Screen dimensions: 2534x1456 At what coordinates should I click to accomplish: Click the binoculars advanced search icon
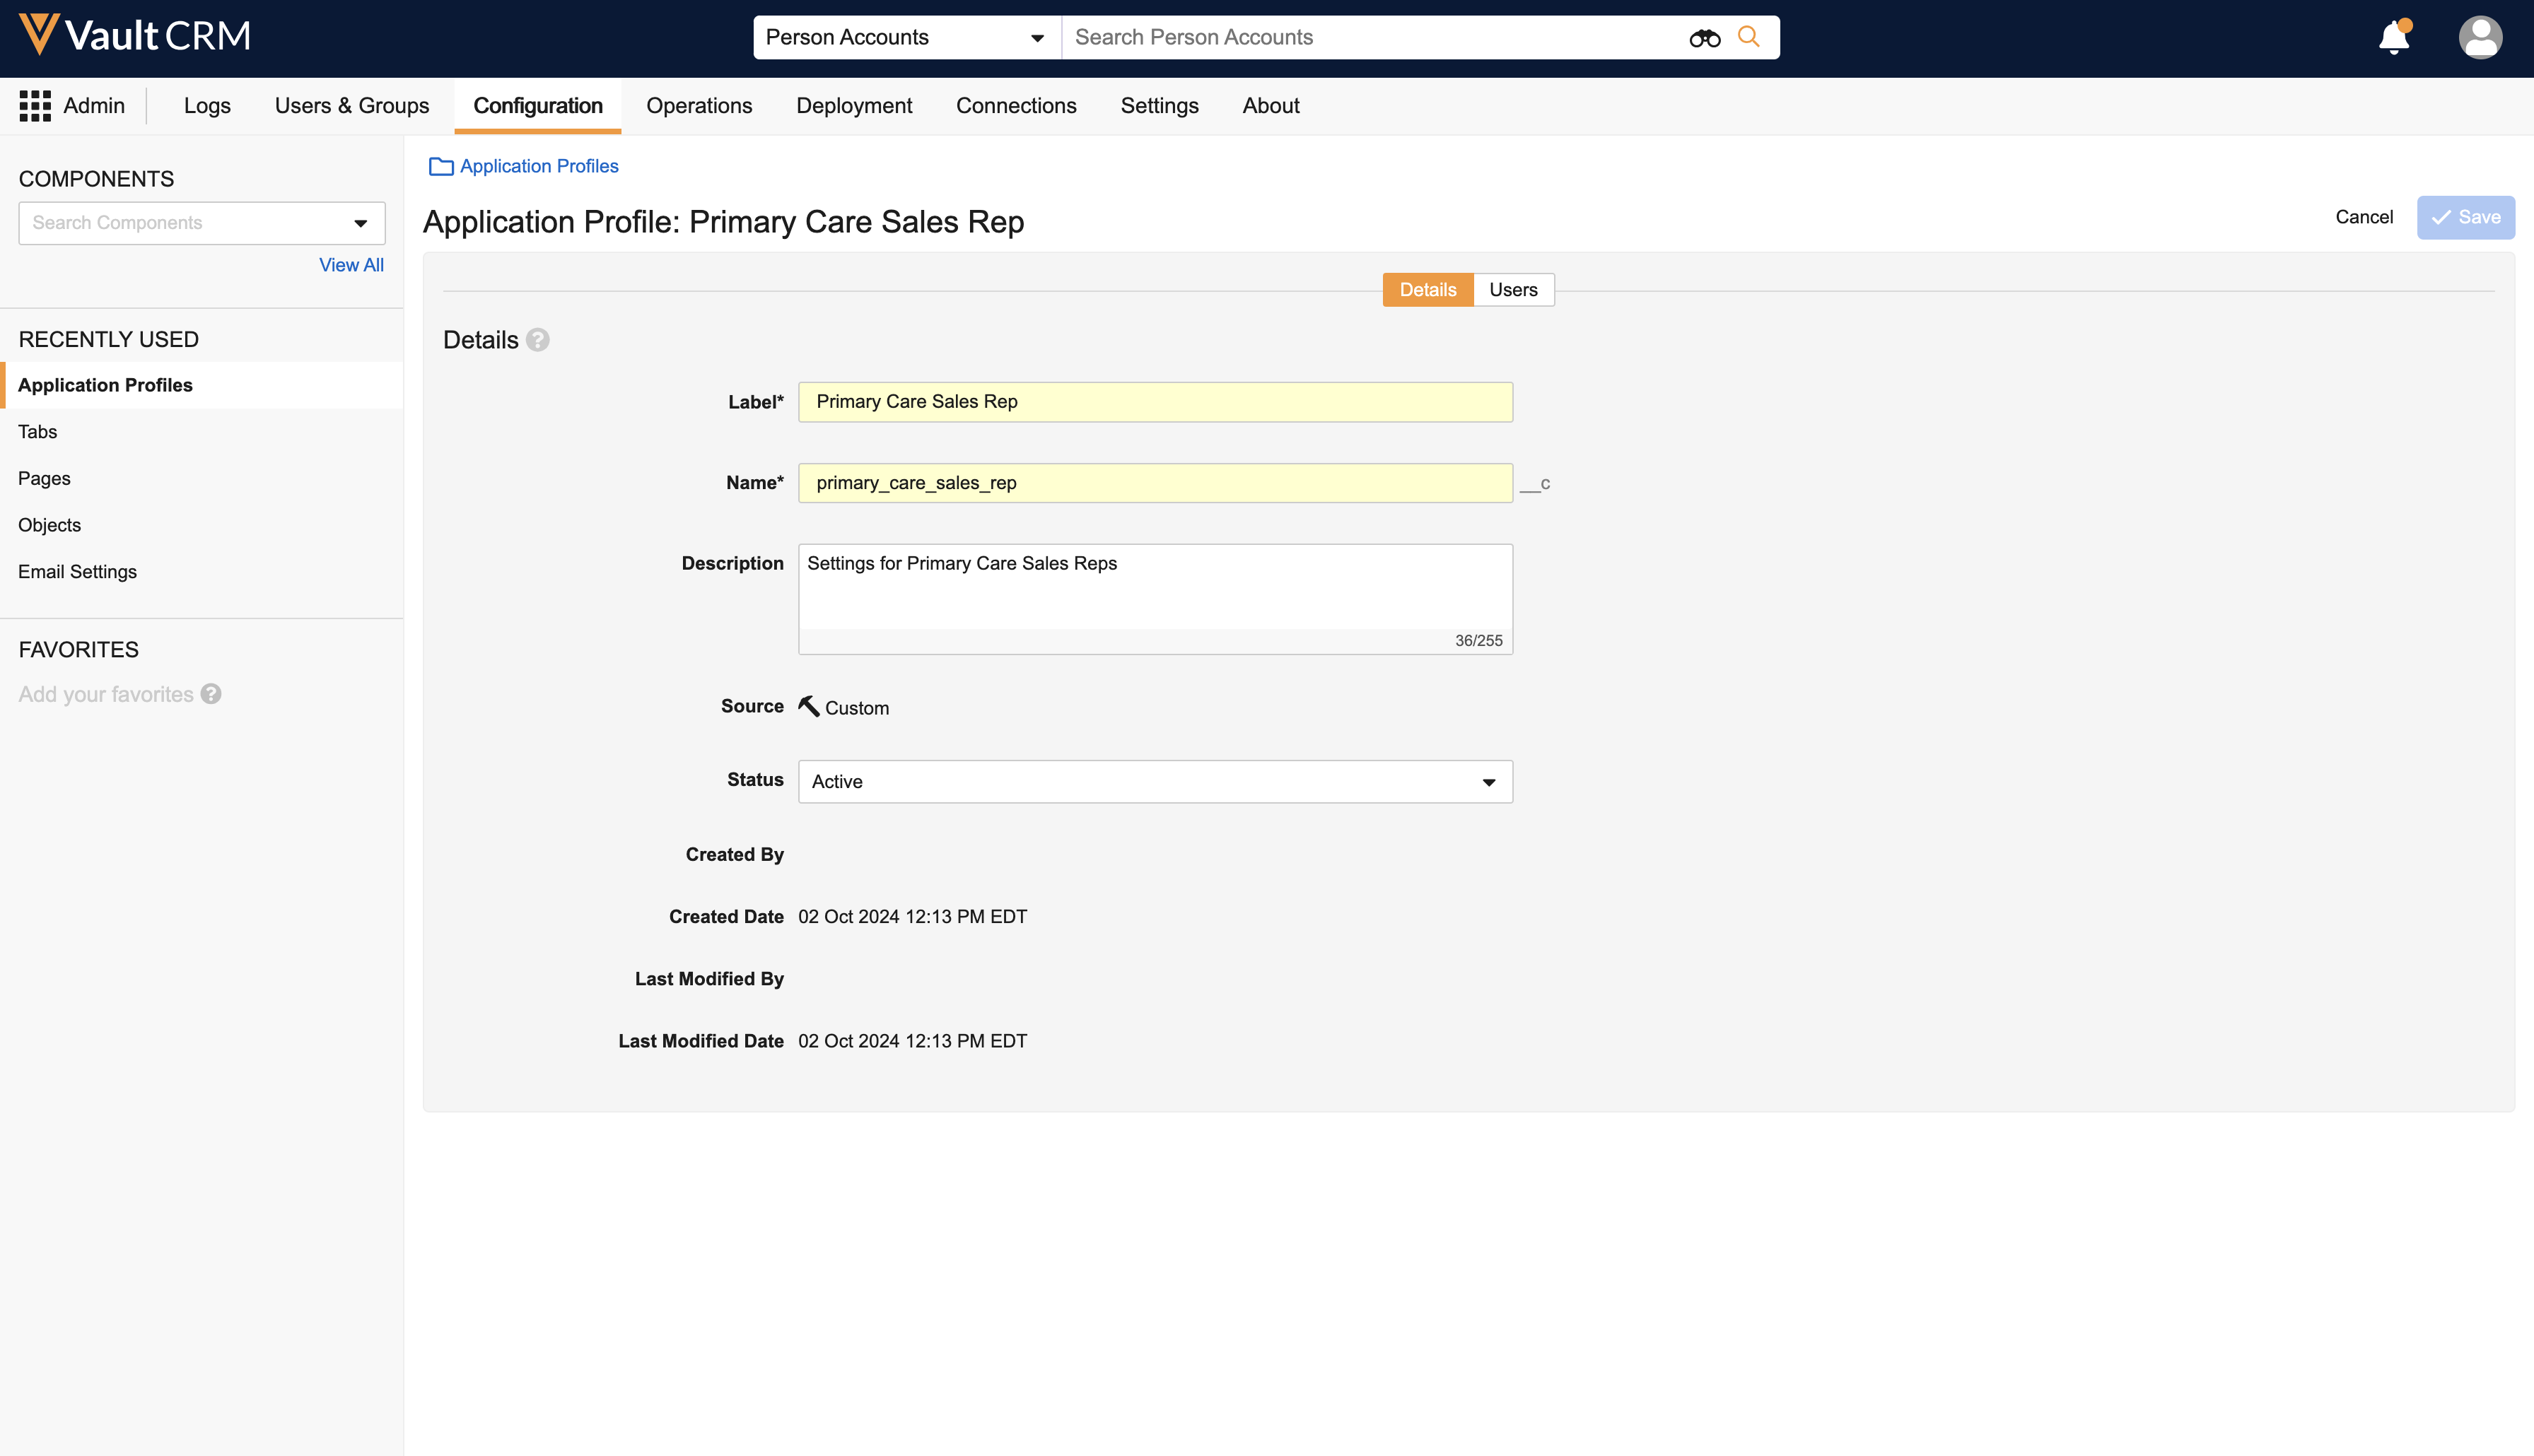1704,38
